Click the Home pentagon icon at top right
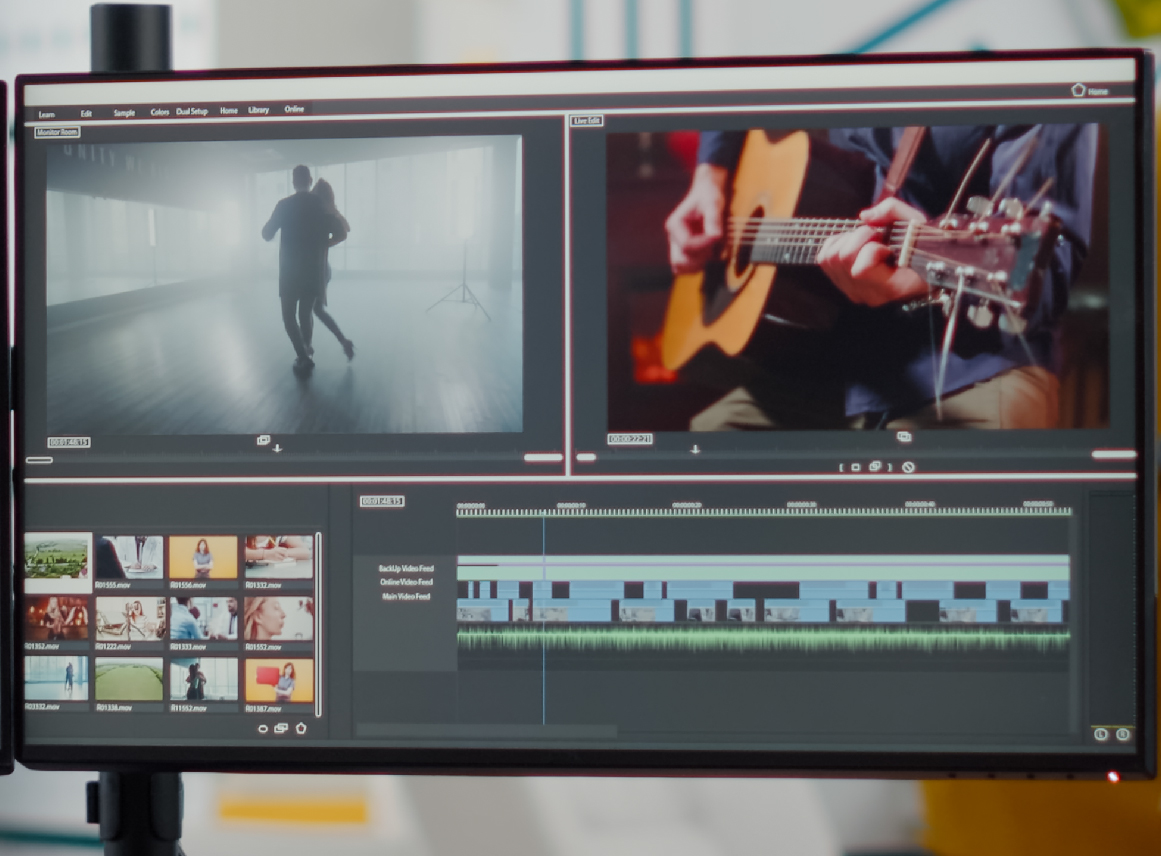The height and width of the screenshot is (856, 1161). point(1078,90)
